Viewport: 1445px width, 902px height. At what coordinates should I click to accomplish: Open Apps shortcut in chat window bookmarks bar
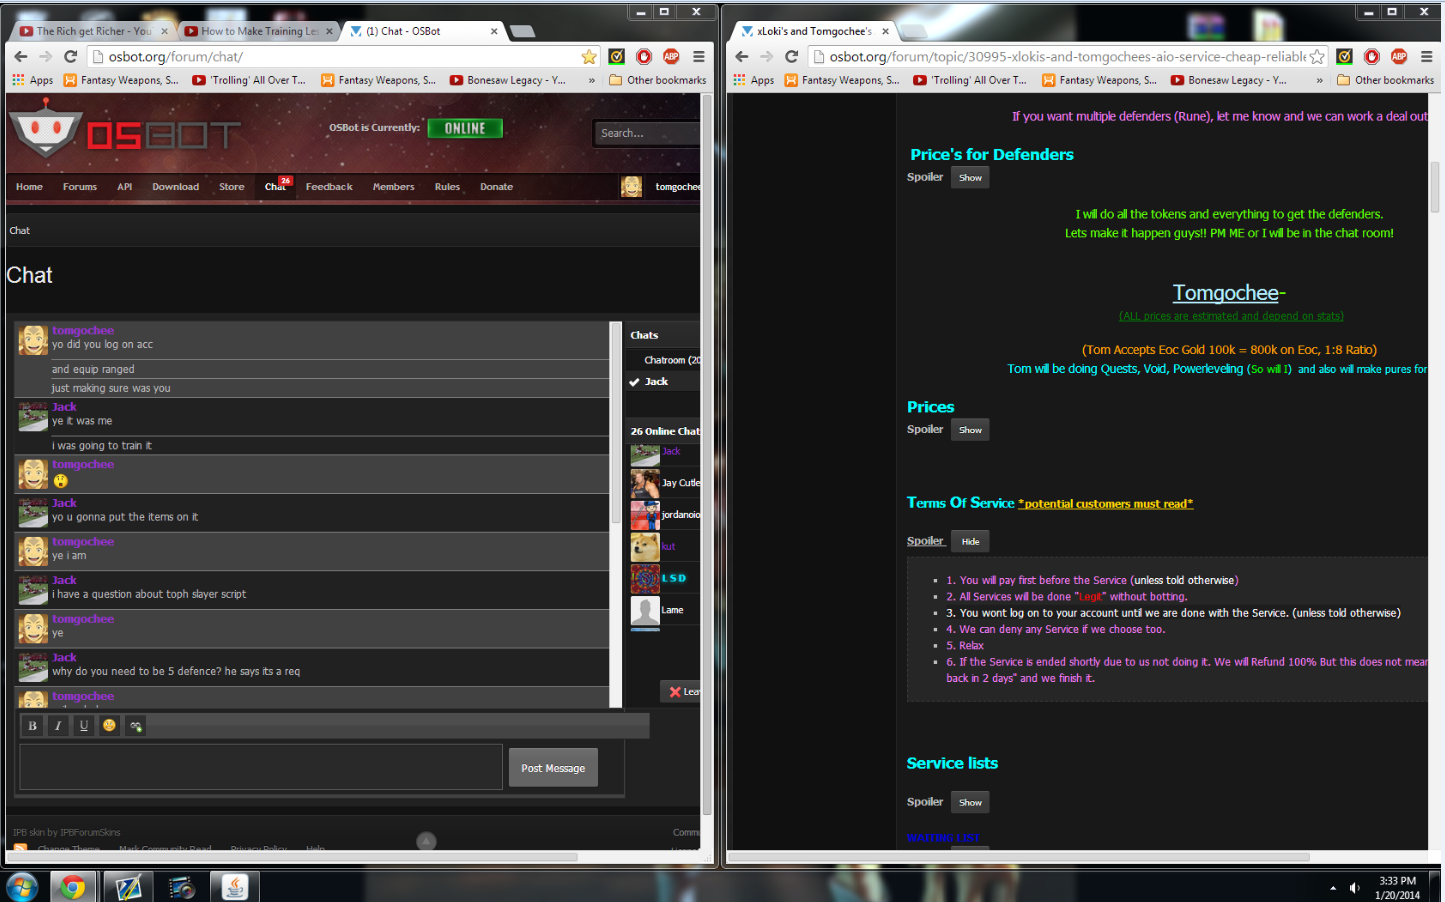coord(33,80)
